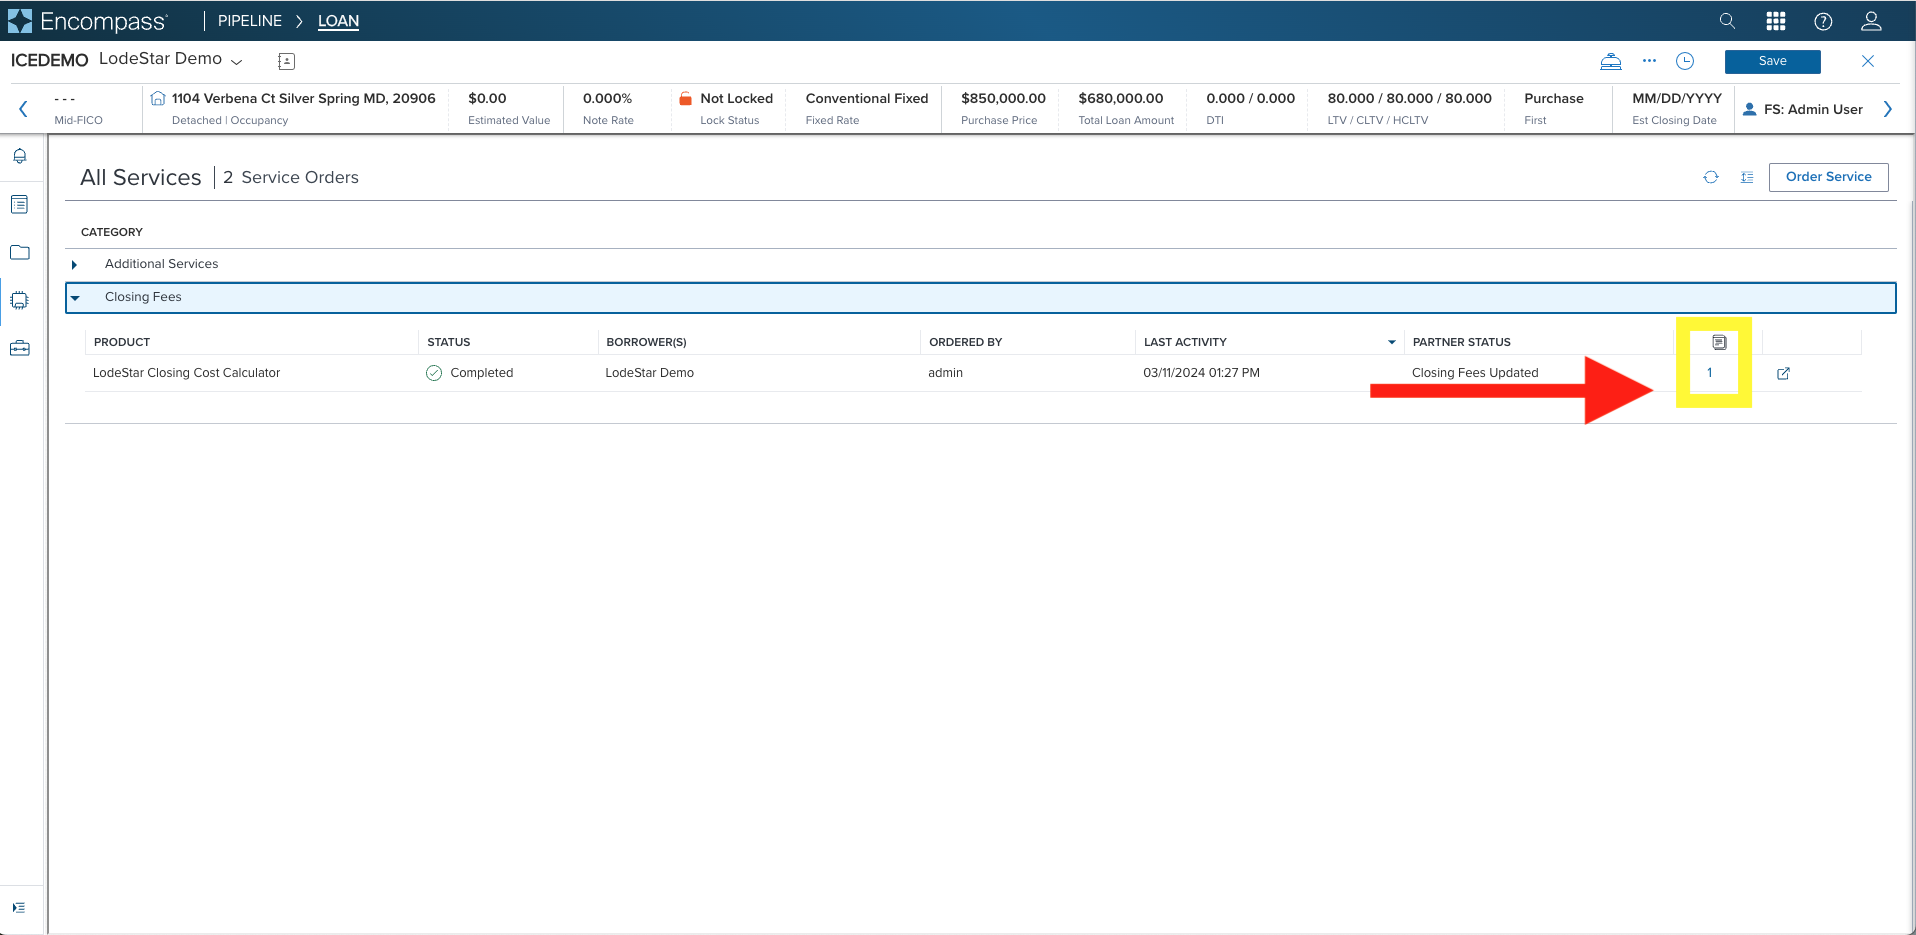Click the service bell concierge icon

tap(1611, 61)
